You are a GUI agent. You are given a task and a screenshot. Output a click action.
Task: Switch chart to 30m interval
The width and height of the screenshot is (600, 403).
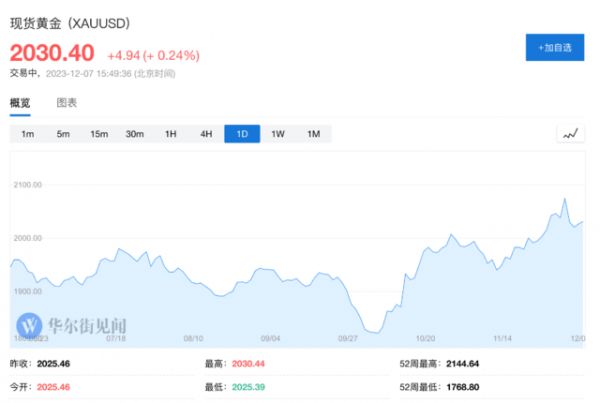point(134,134)
